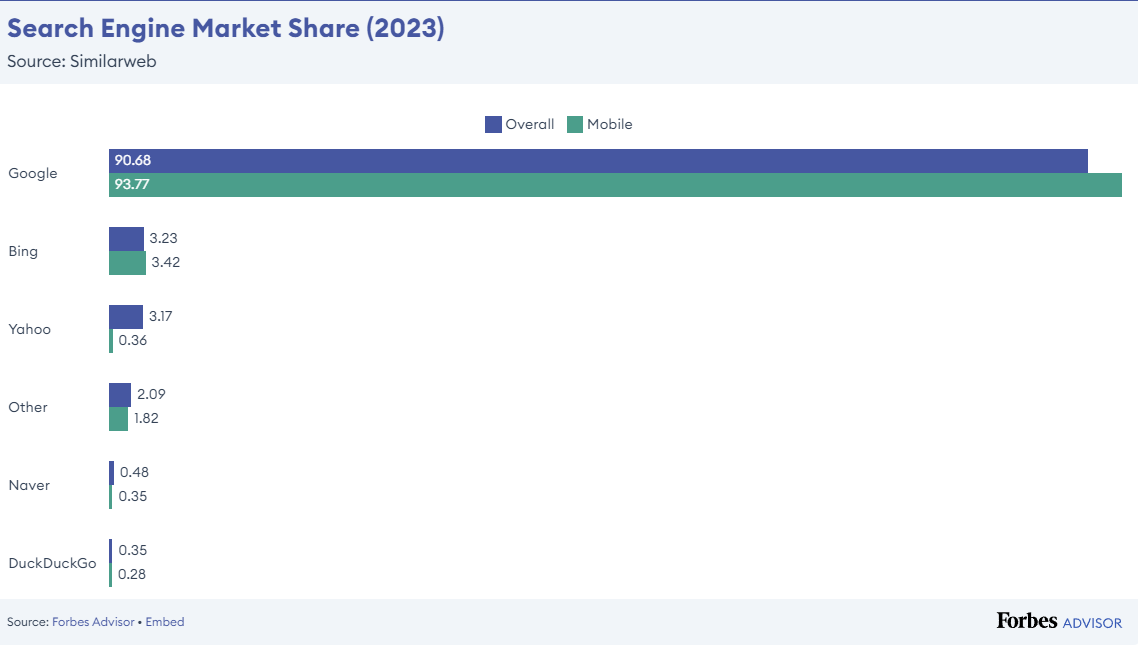Screen dimensions: 1138x651
Task: Click the Mobile legend label
Action: click(610, 124)
